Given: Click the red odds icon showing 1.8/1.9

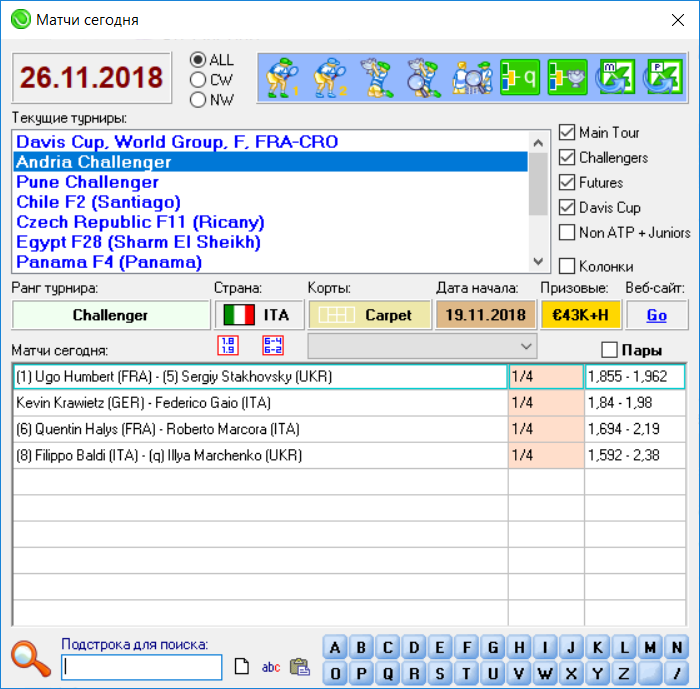Looking at the screenshot, I should pyautogui.click(x=228, y=346).
